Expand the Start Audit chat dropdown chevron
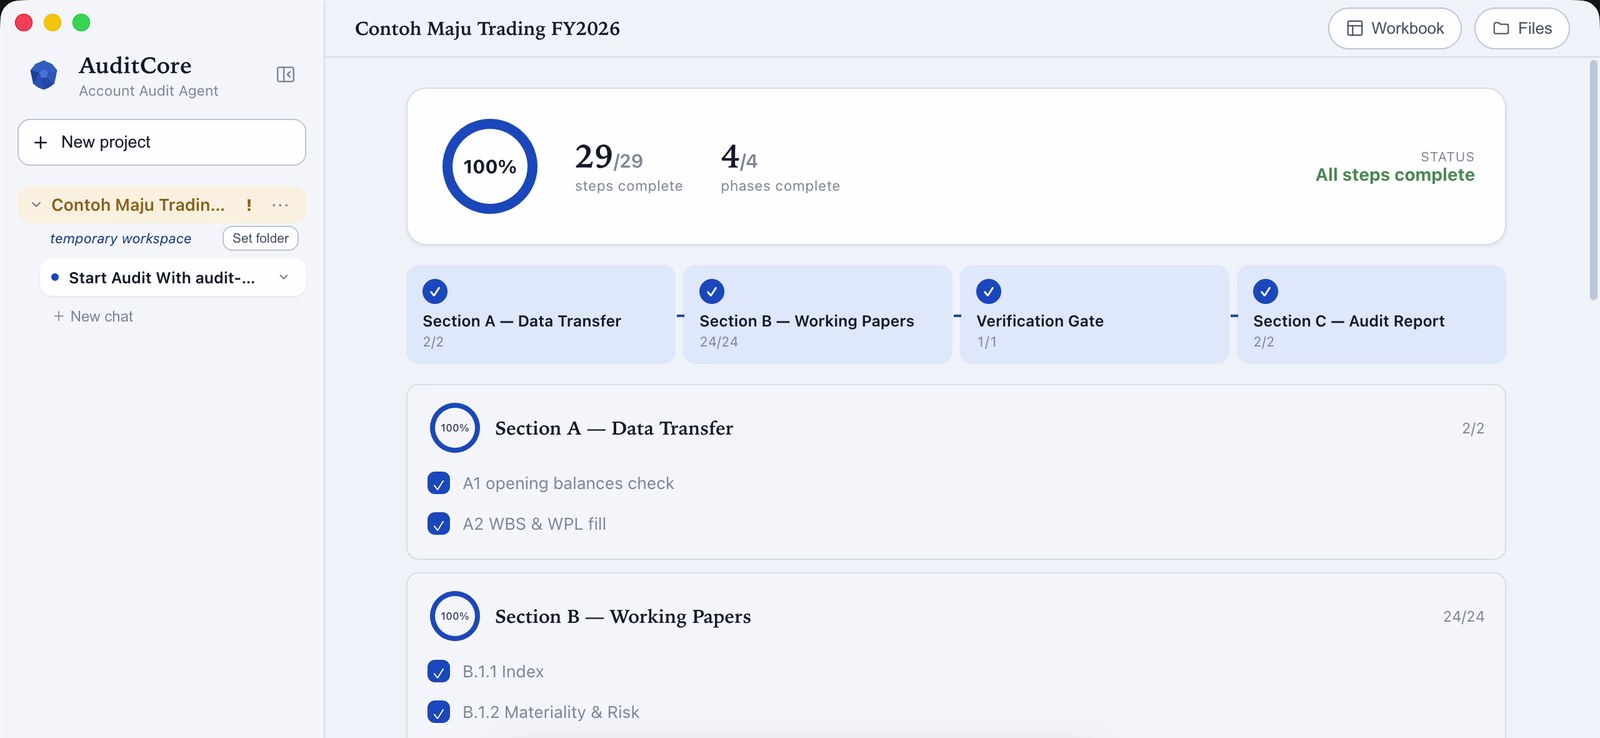Image resolution: width=1600 pixels, height=738 pixels. coord(284,277)
